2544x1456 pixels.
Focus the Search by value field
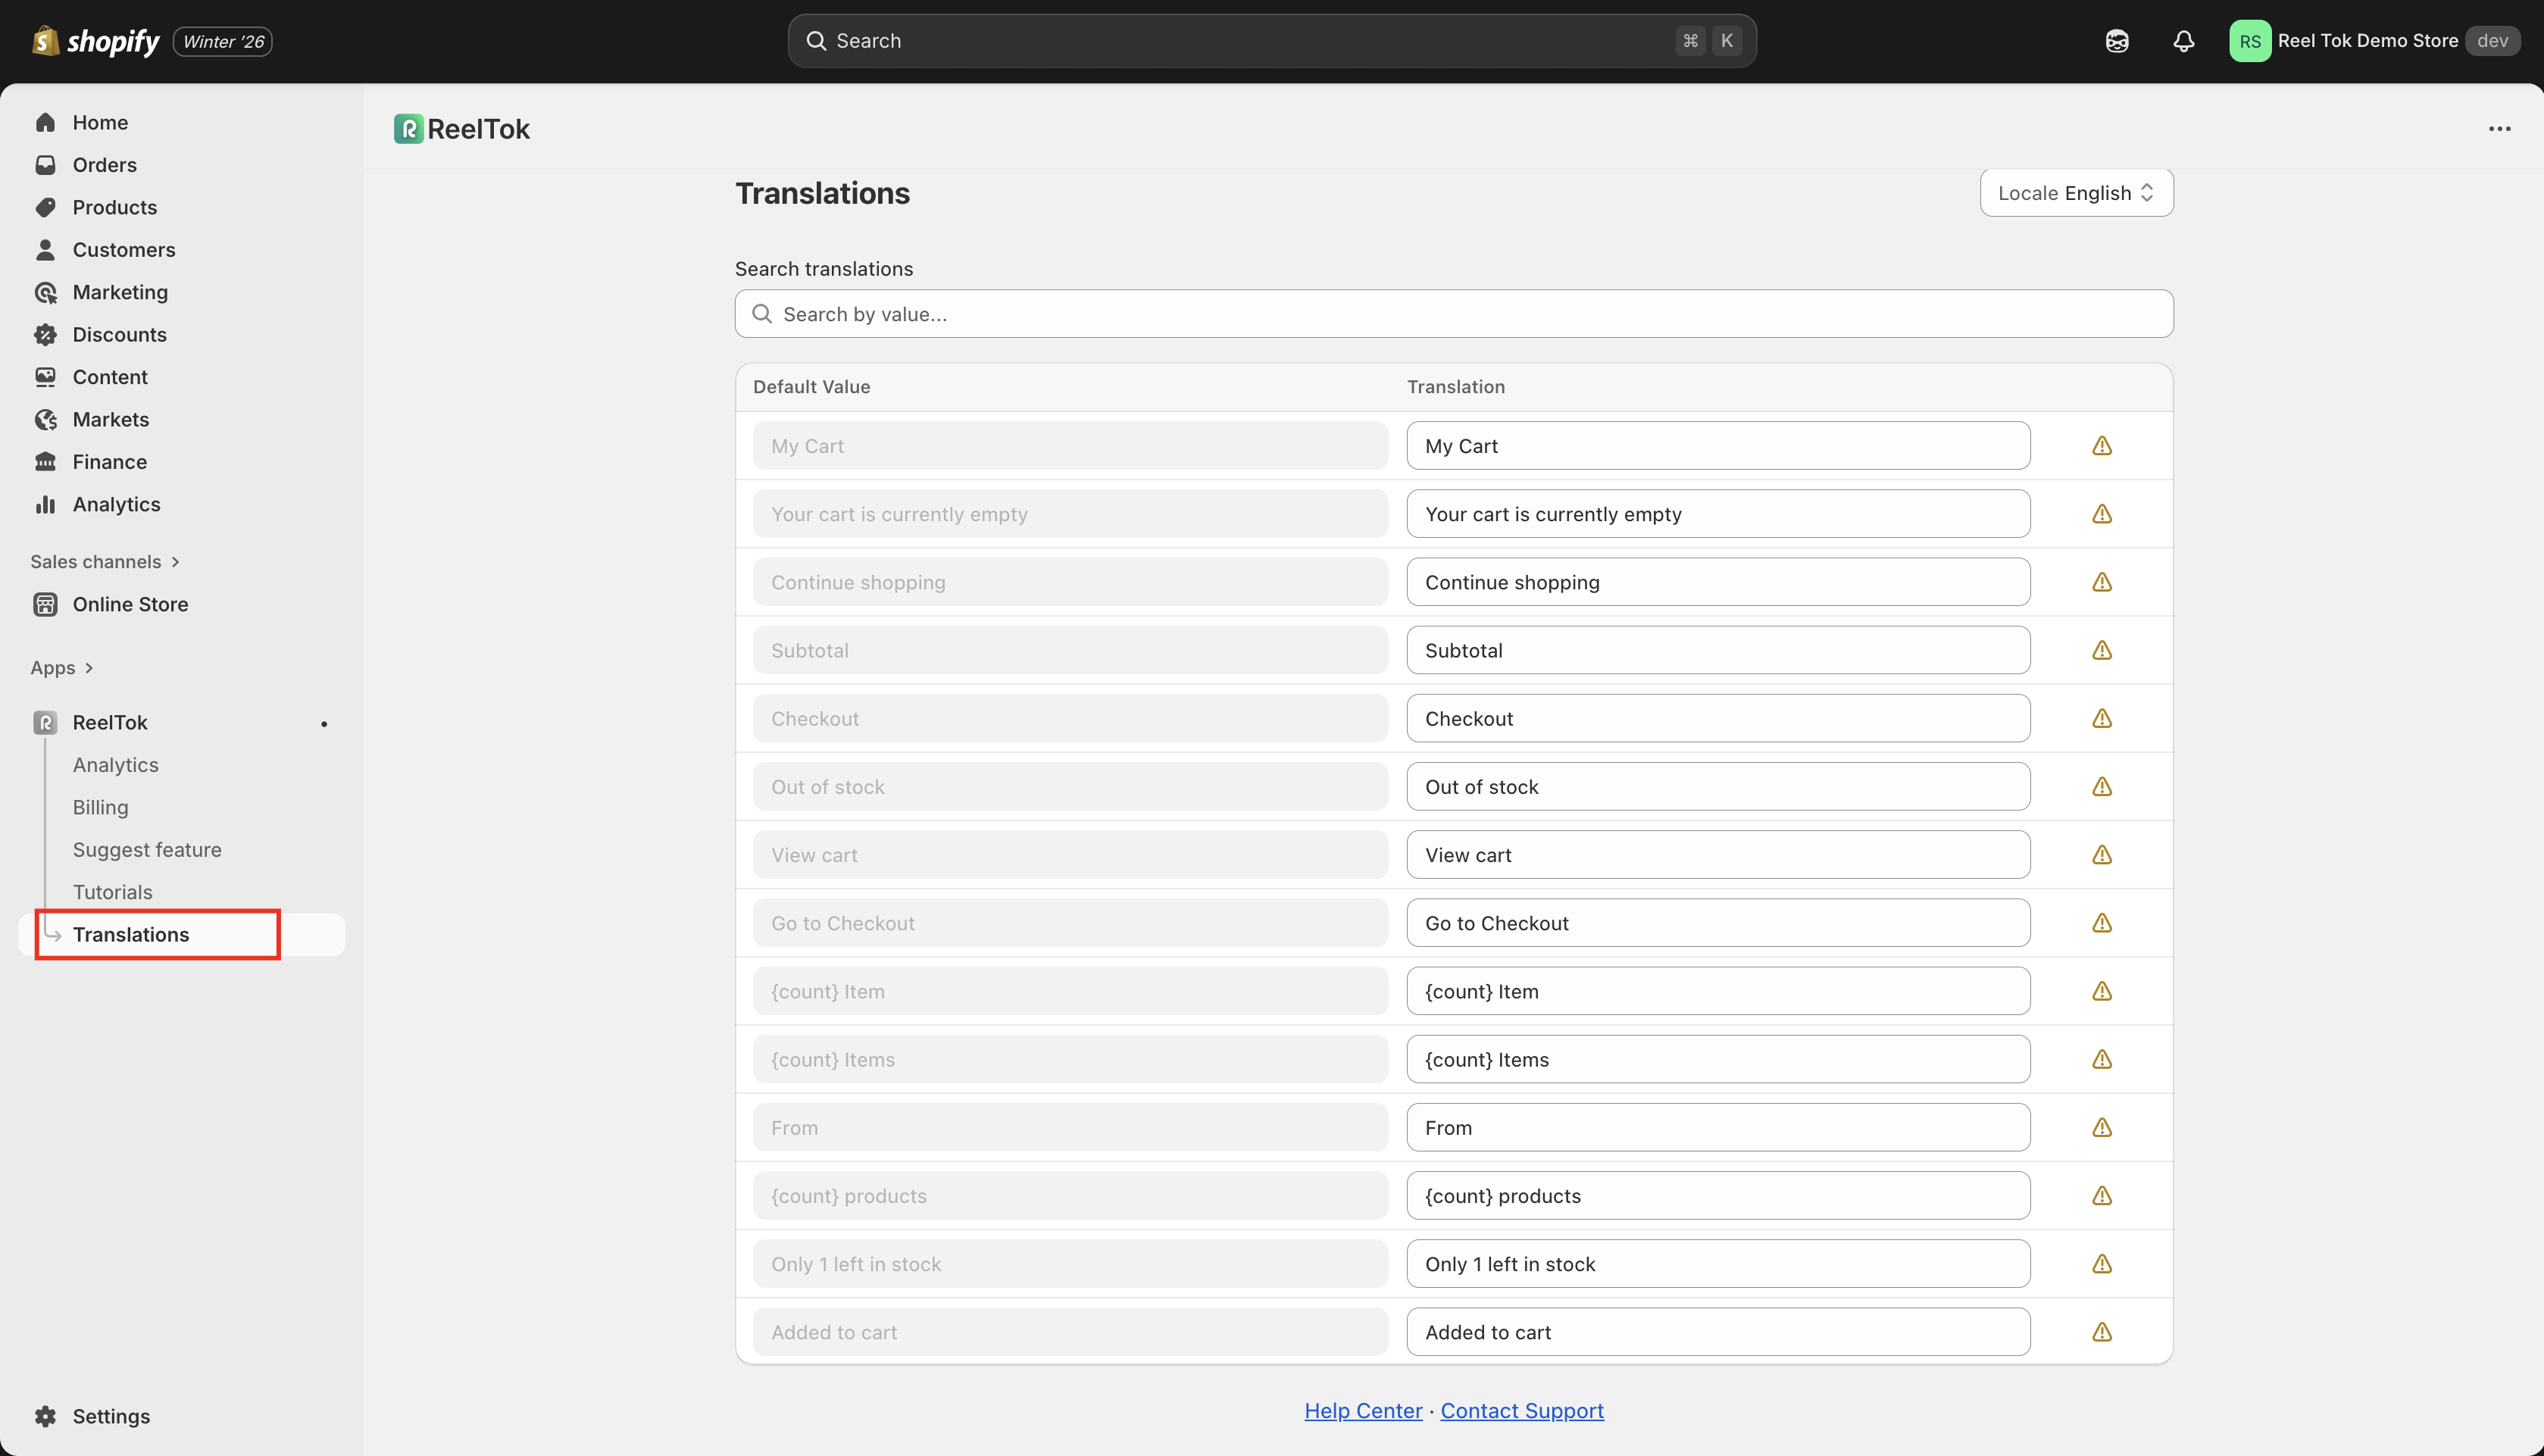click(x=1453, y=314)
